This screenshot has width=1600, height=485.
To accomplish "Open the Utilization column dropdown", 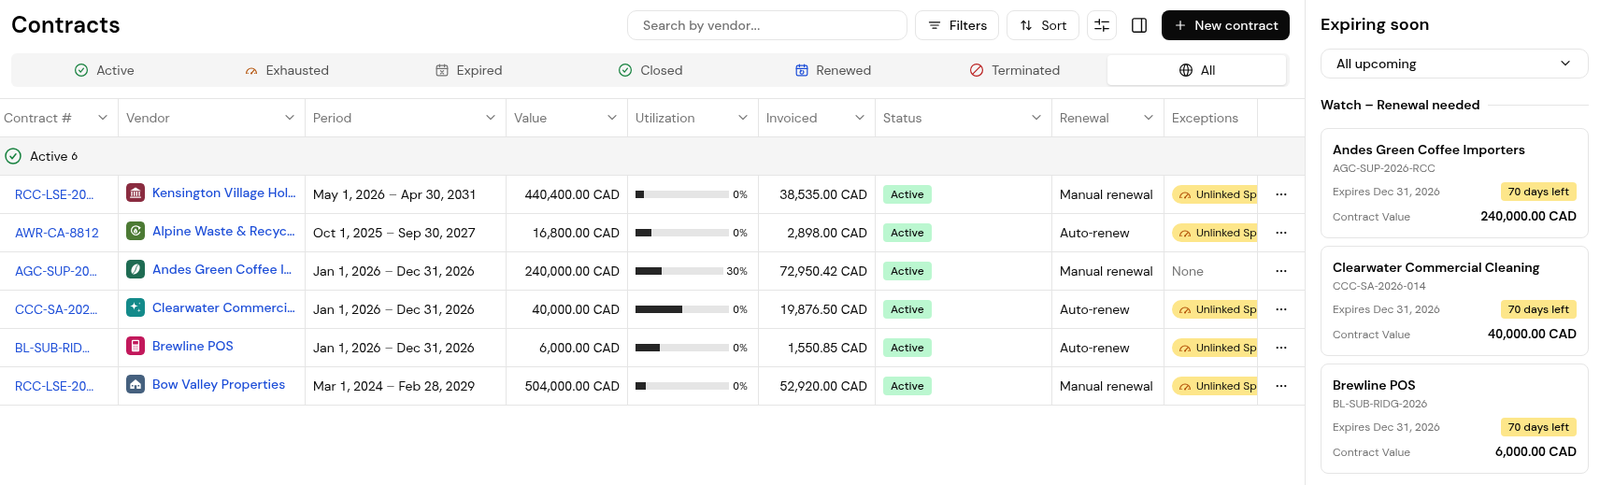I will tap(743, 118).
